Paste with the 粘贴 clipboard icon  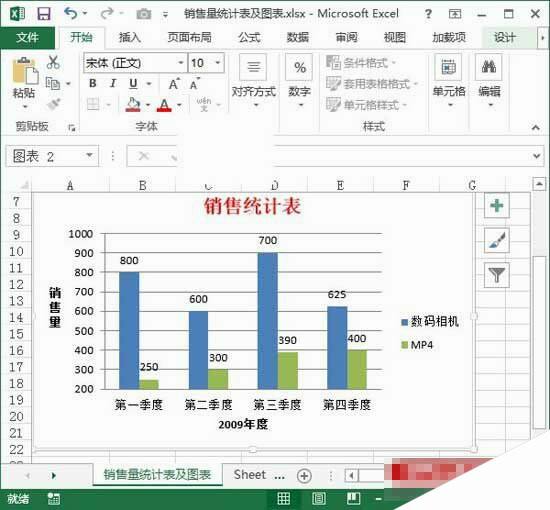tap(25, 72)
